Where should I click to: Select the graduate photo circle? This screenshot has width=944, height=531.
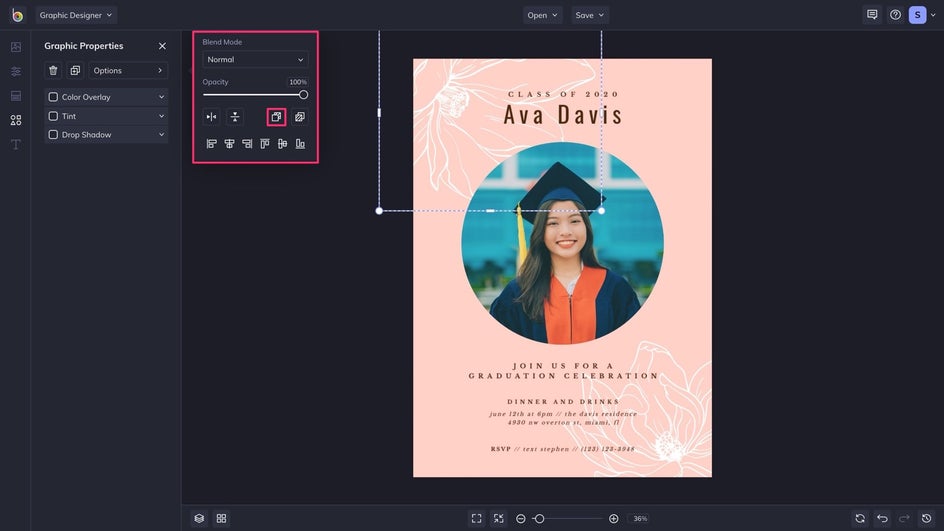pyautogui.click(x=562, y=243)
